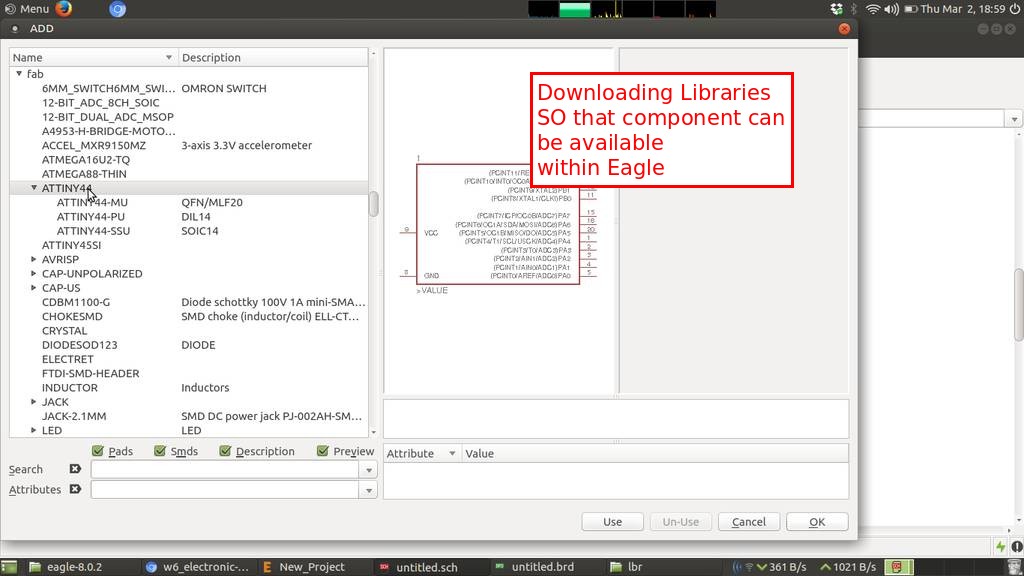Screen dimensions: 1024x576
Task: Open the Search field dropdown history
Action: [369, 470]
